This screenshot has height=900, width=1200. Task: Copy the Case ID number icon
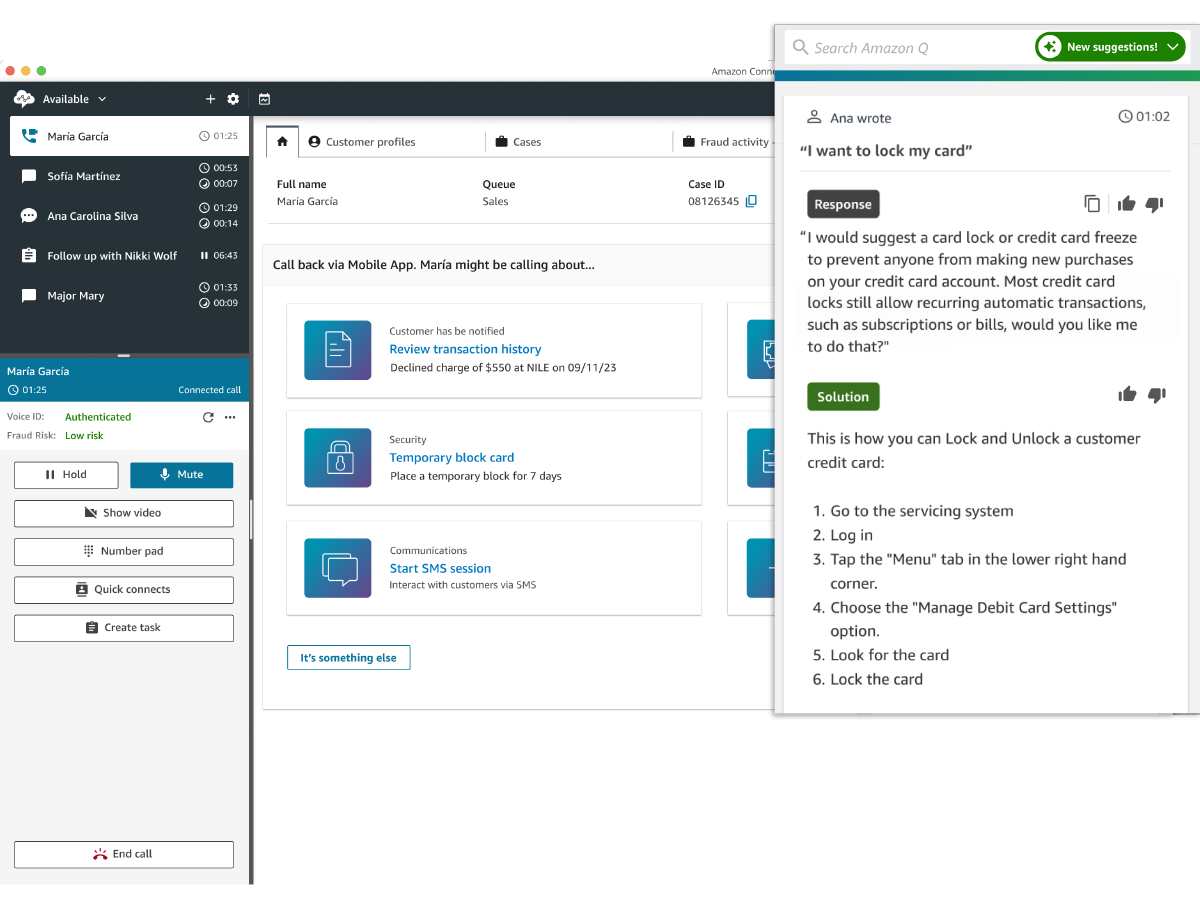tap(751, 201)
